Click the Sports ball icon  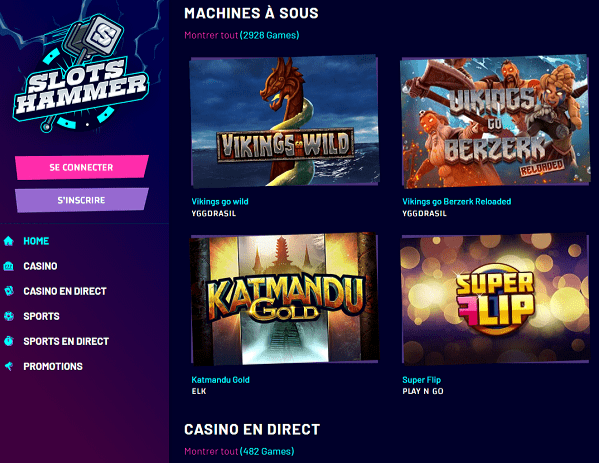coord(9,316)
